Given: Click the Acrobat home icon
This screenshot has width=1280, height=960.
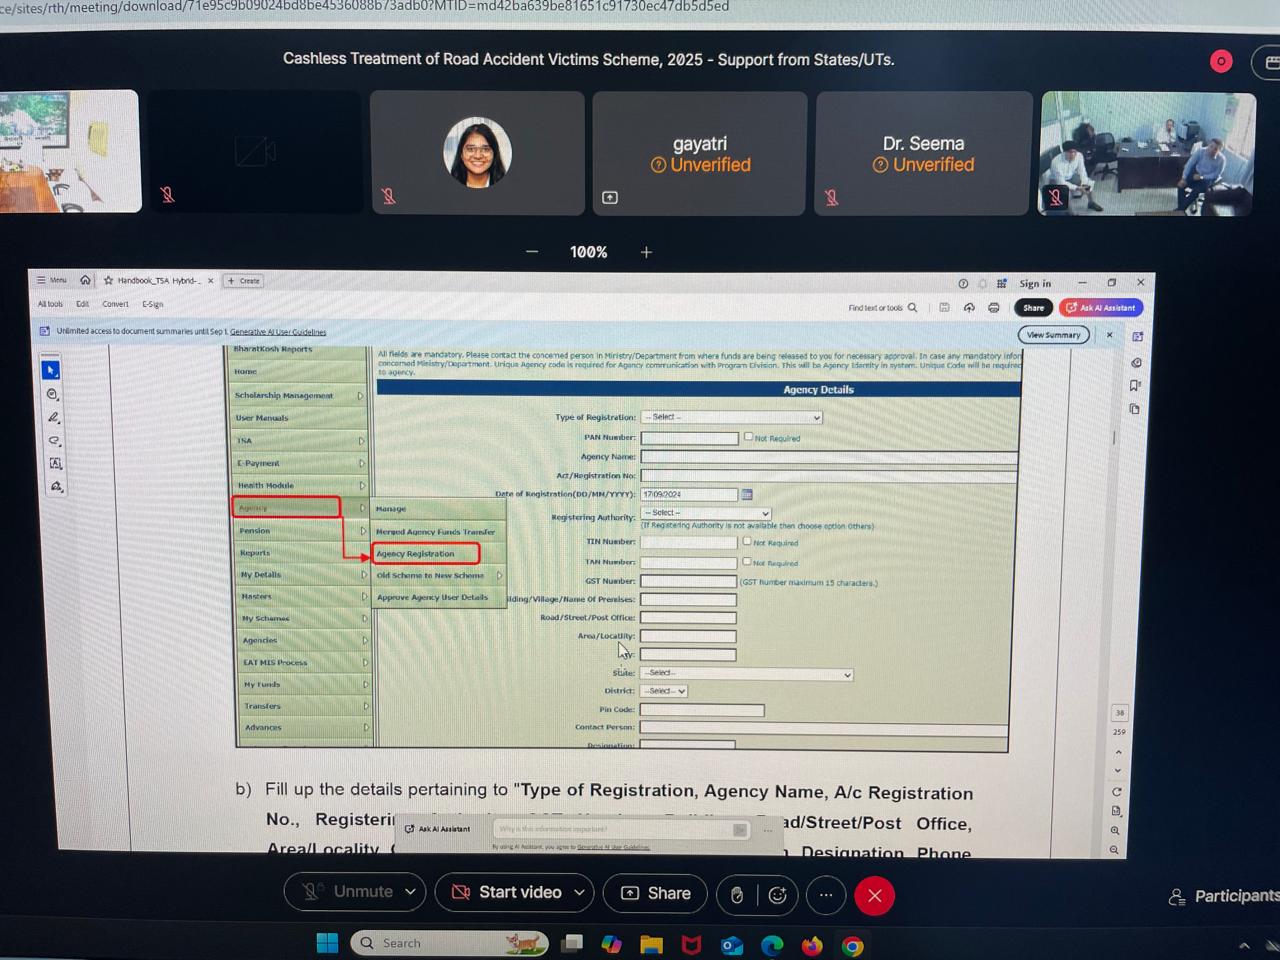Looking at the screenshot, I should click(85, 280).
